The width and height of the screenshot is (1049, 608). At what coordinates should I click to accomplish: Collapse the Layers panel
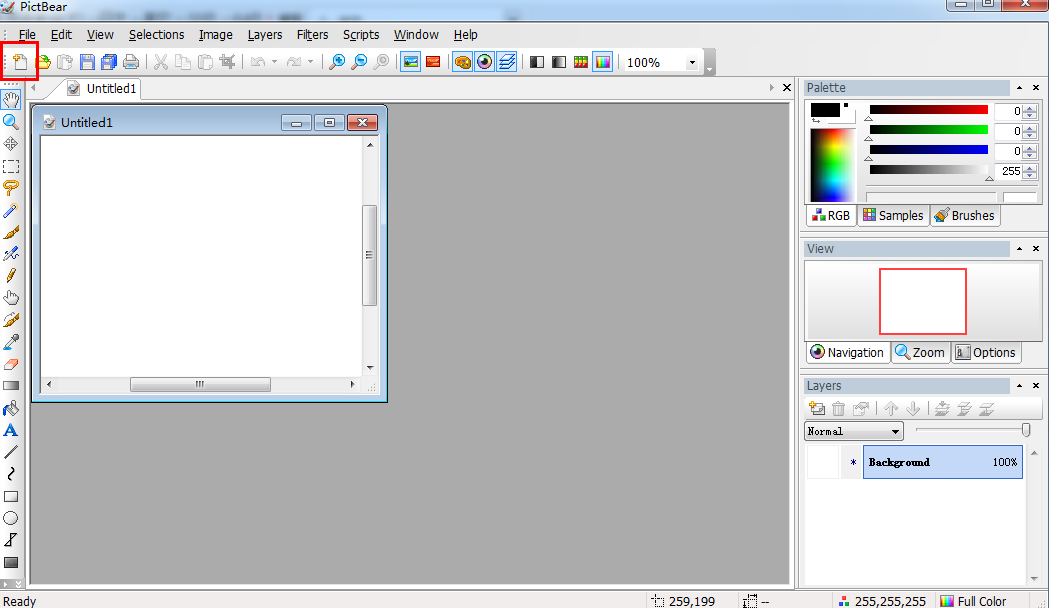point(1020,386)
